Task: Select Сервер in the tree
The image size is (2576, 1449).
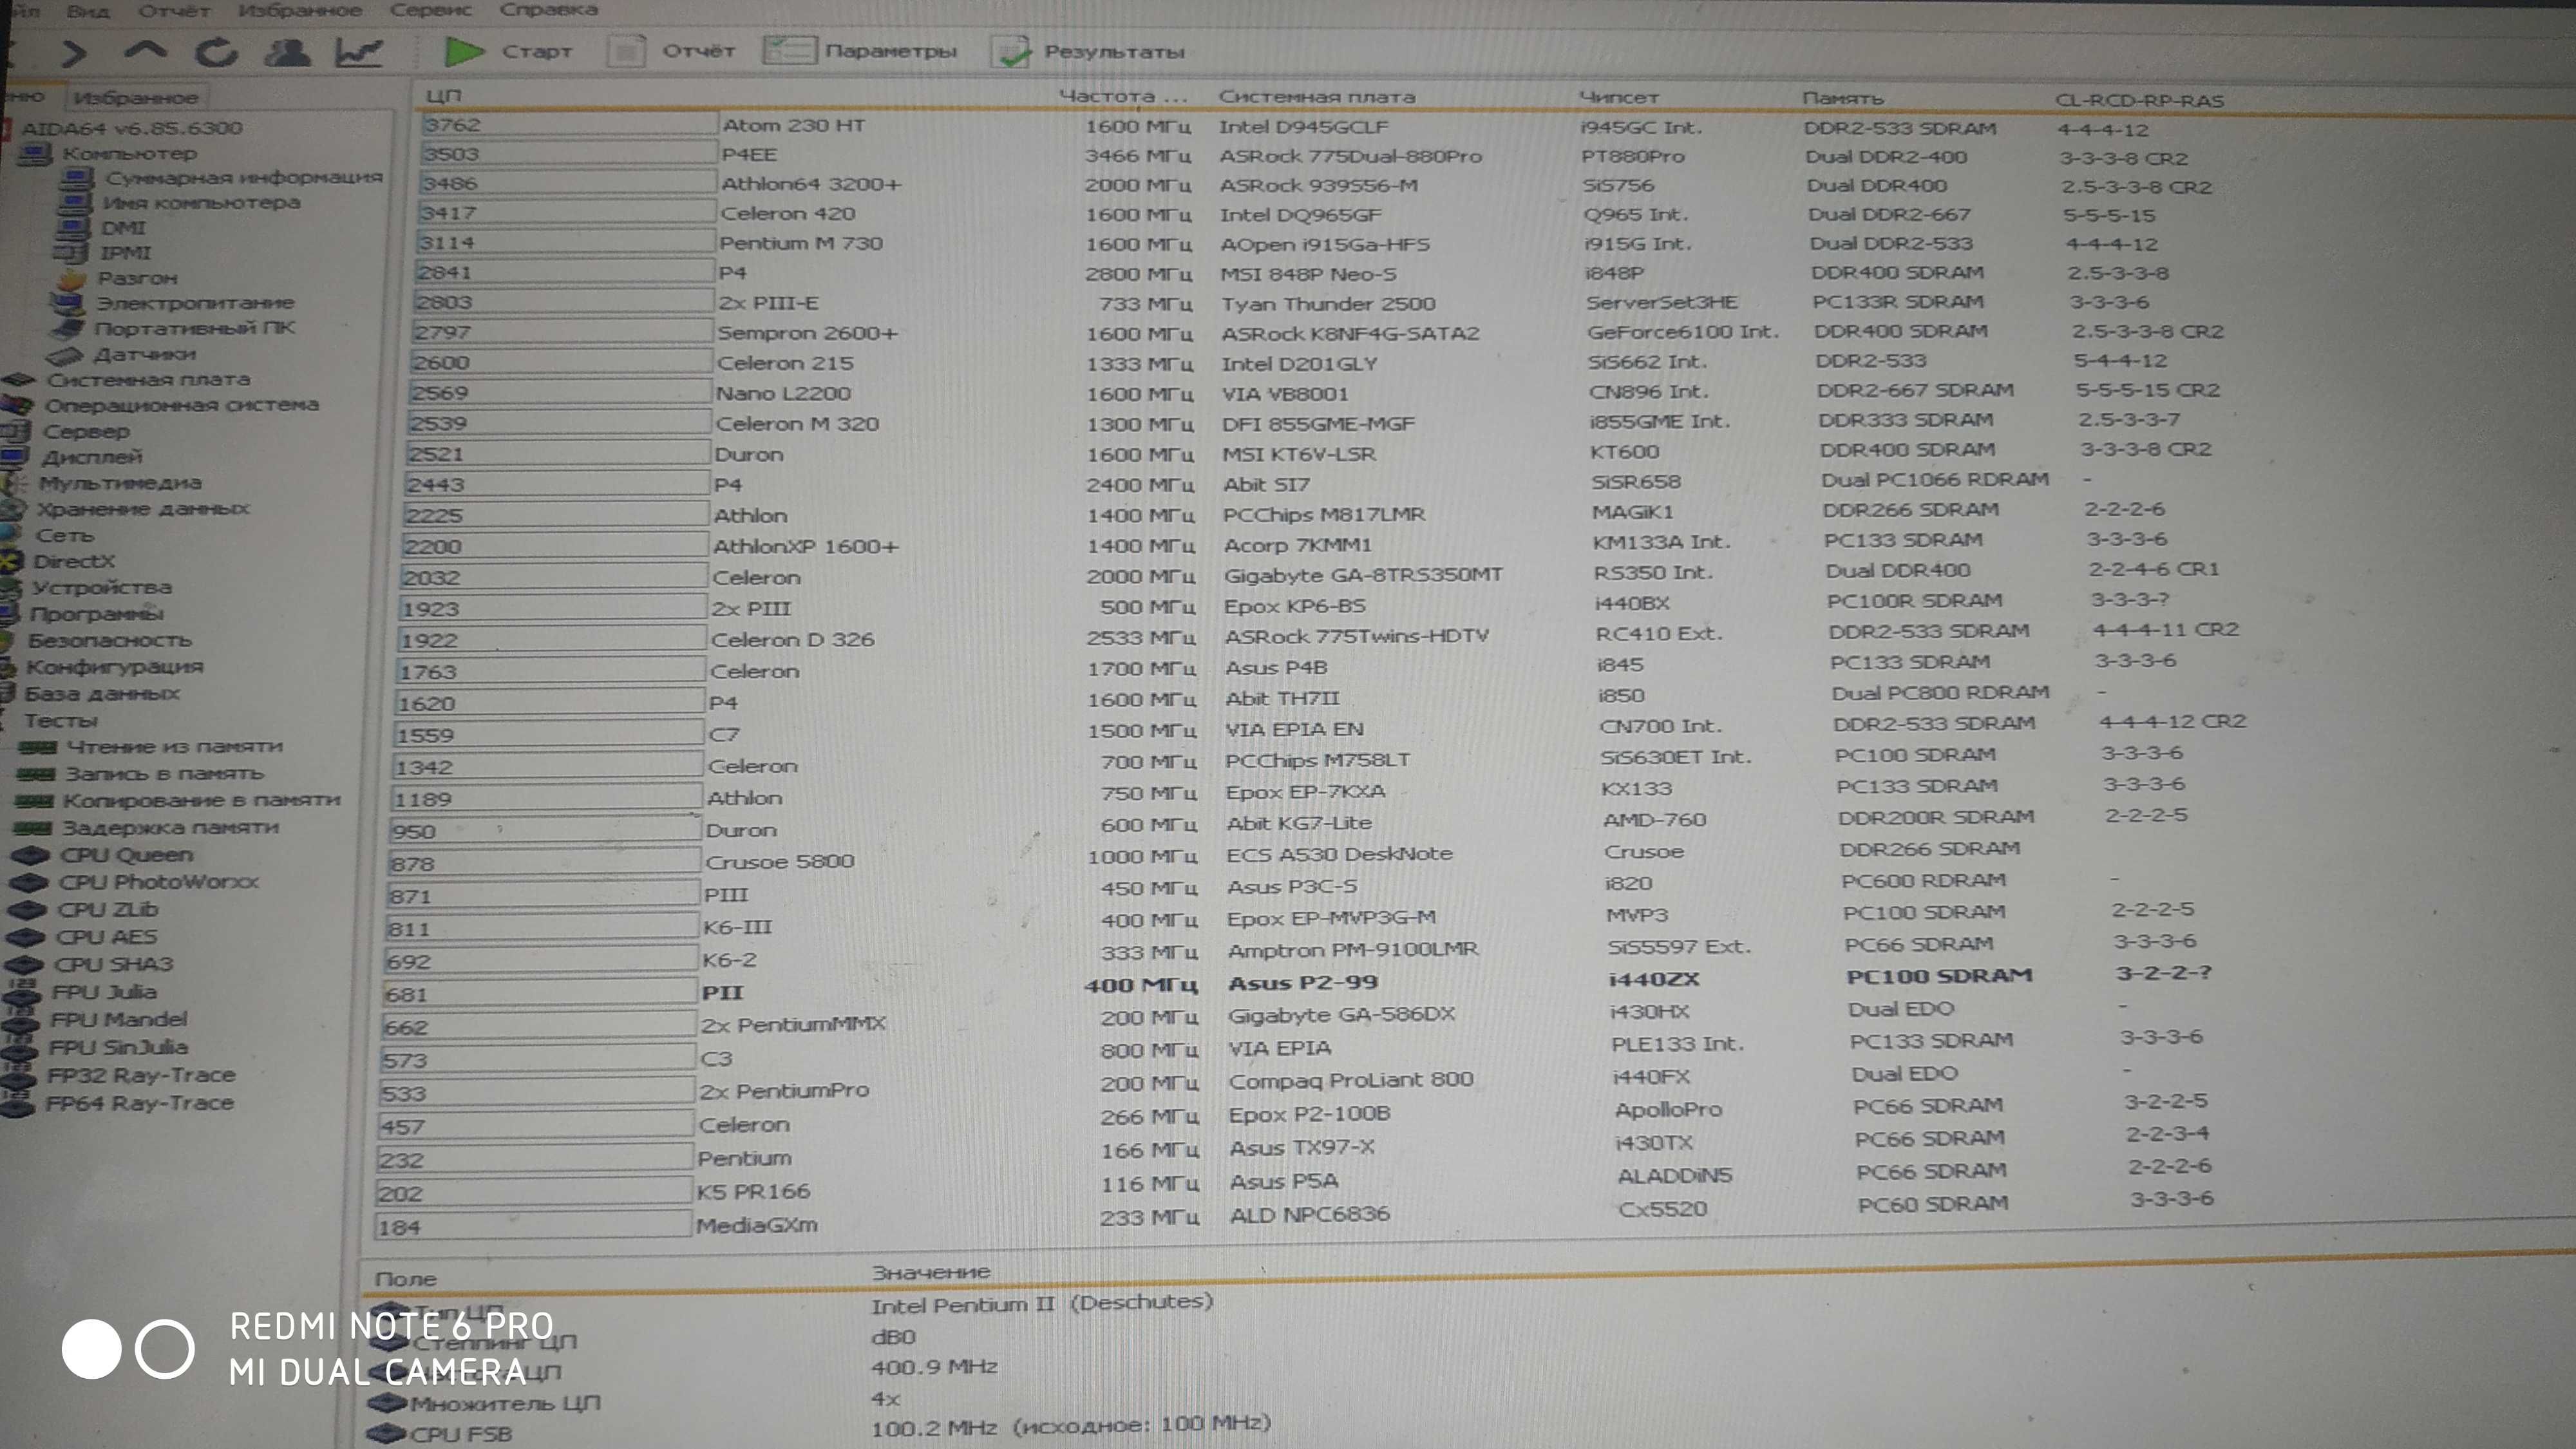Action: pyautogui.click(x=86, y=431)
